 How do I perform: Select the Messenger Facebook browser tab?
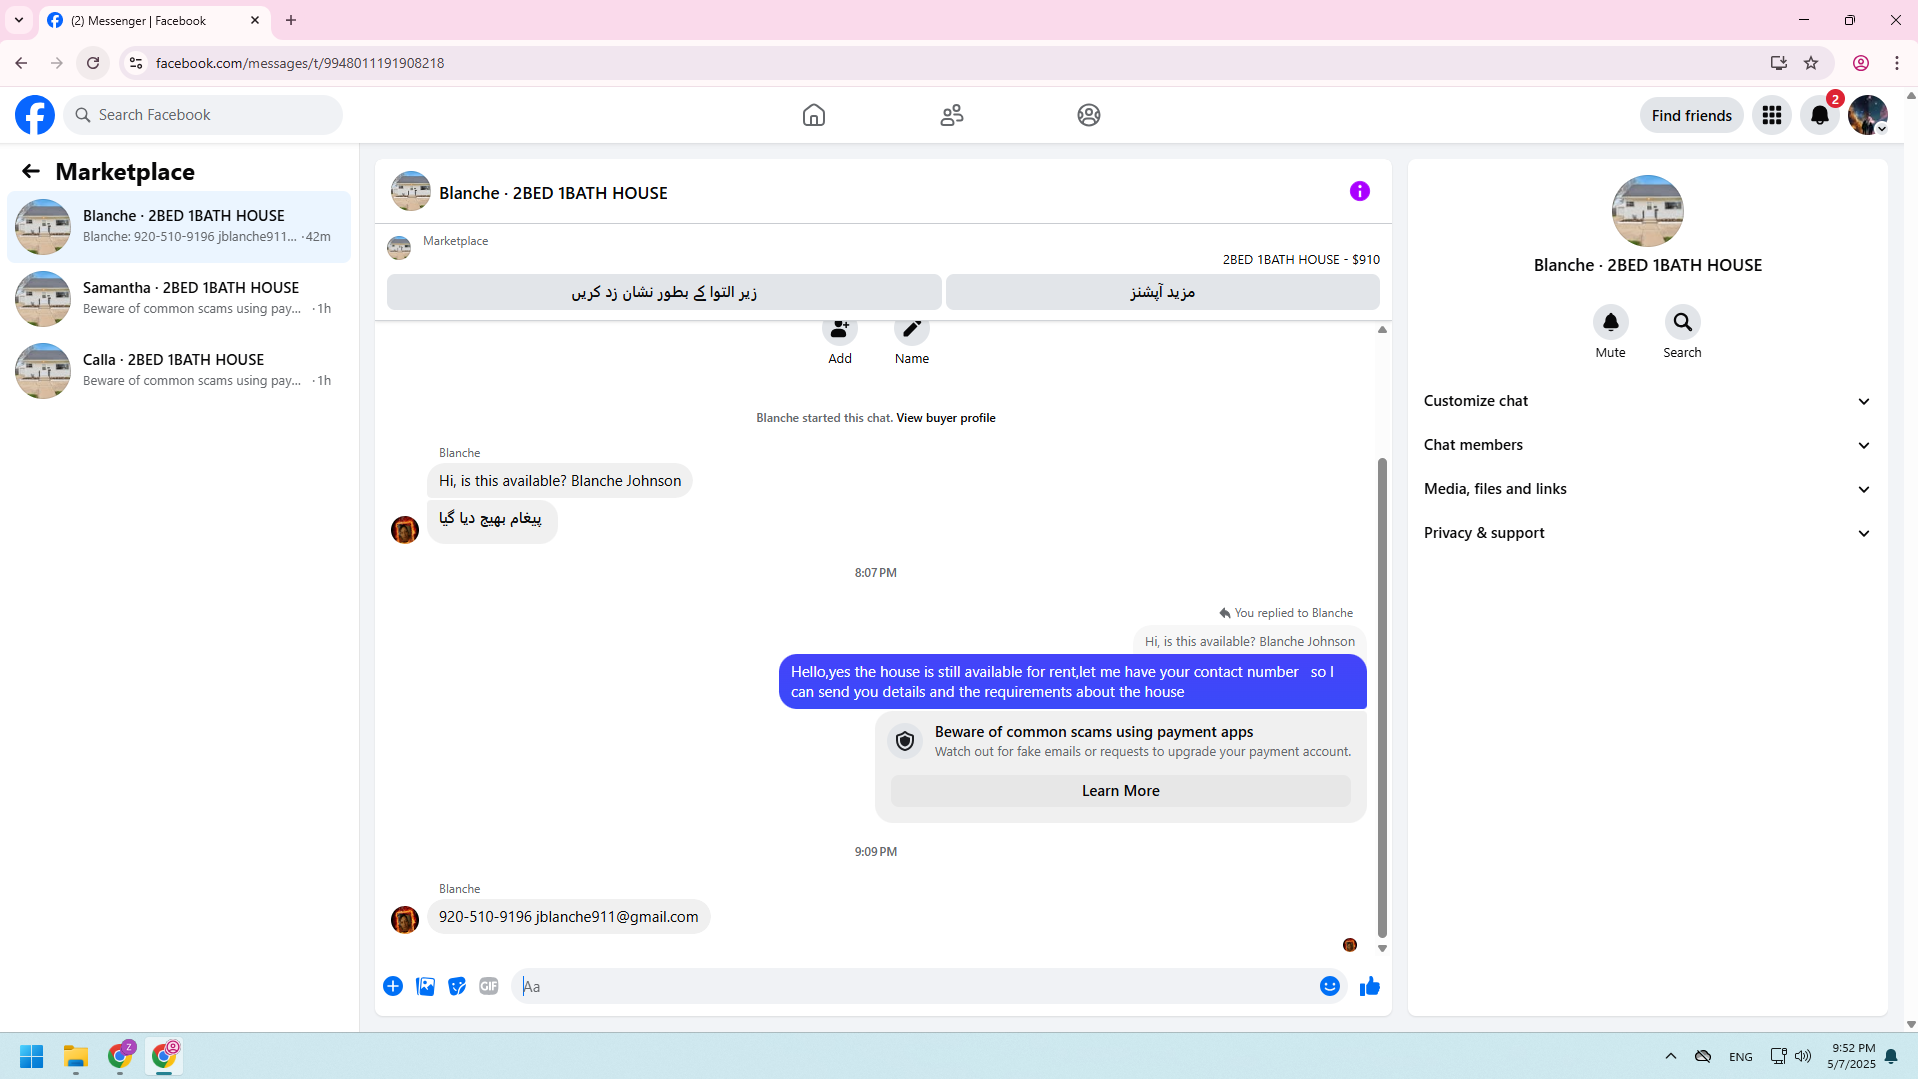point(155,20)
